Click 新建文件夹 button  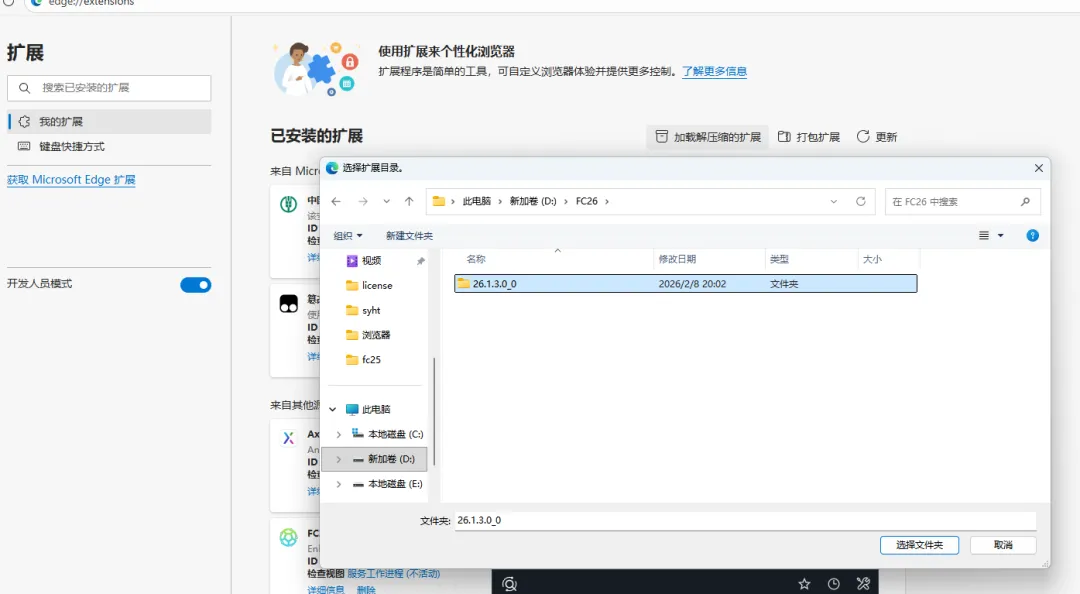409,236
